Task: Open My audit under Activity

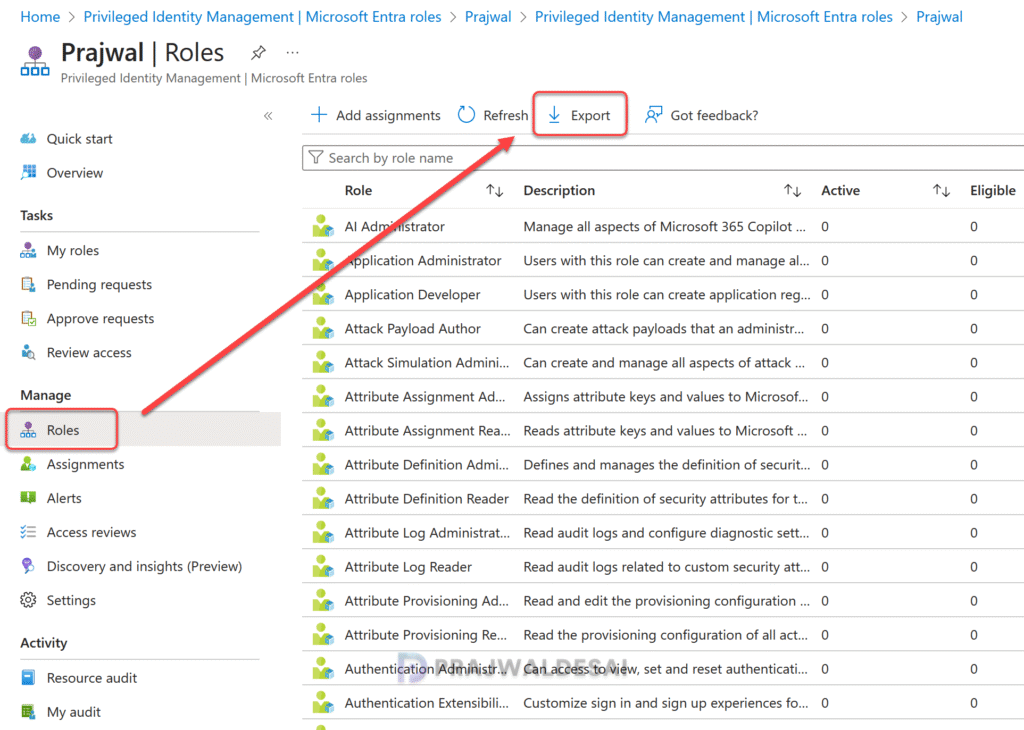Action: point(73,711)
